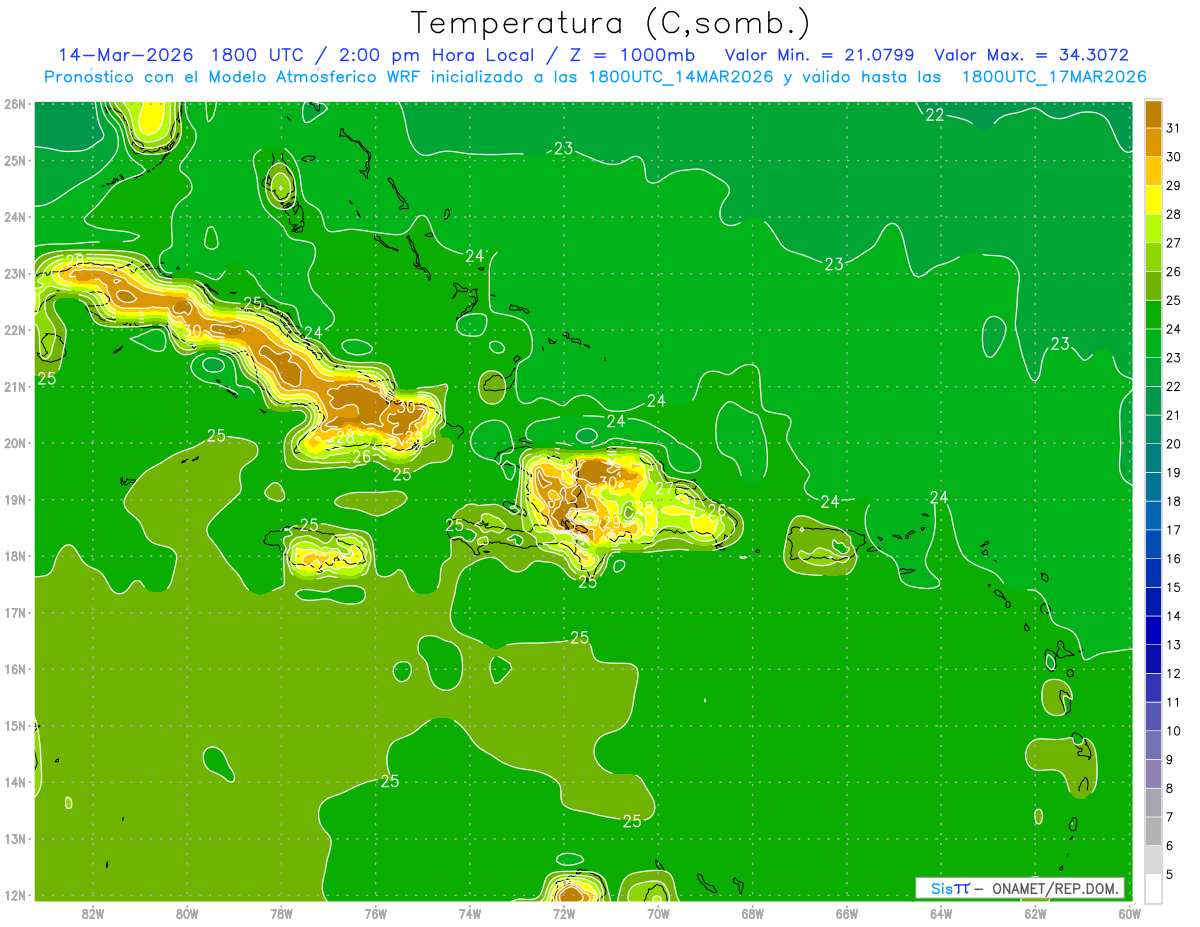This screenshot has width=1200, height=927.
Task: Pick the colorbar swatch between 20 and 21
Action: point(1153,429)
